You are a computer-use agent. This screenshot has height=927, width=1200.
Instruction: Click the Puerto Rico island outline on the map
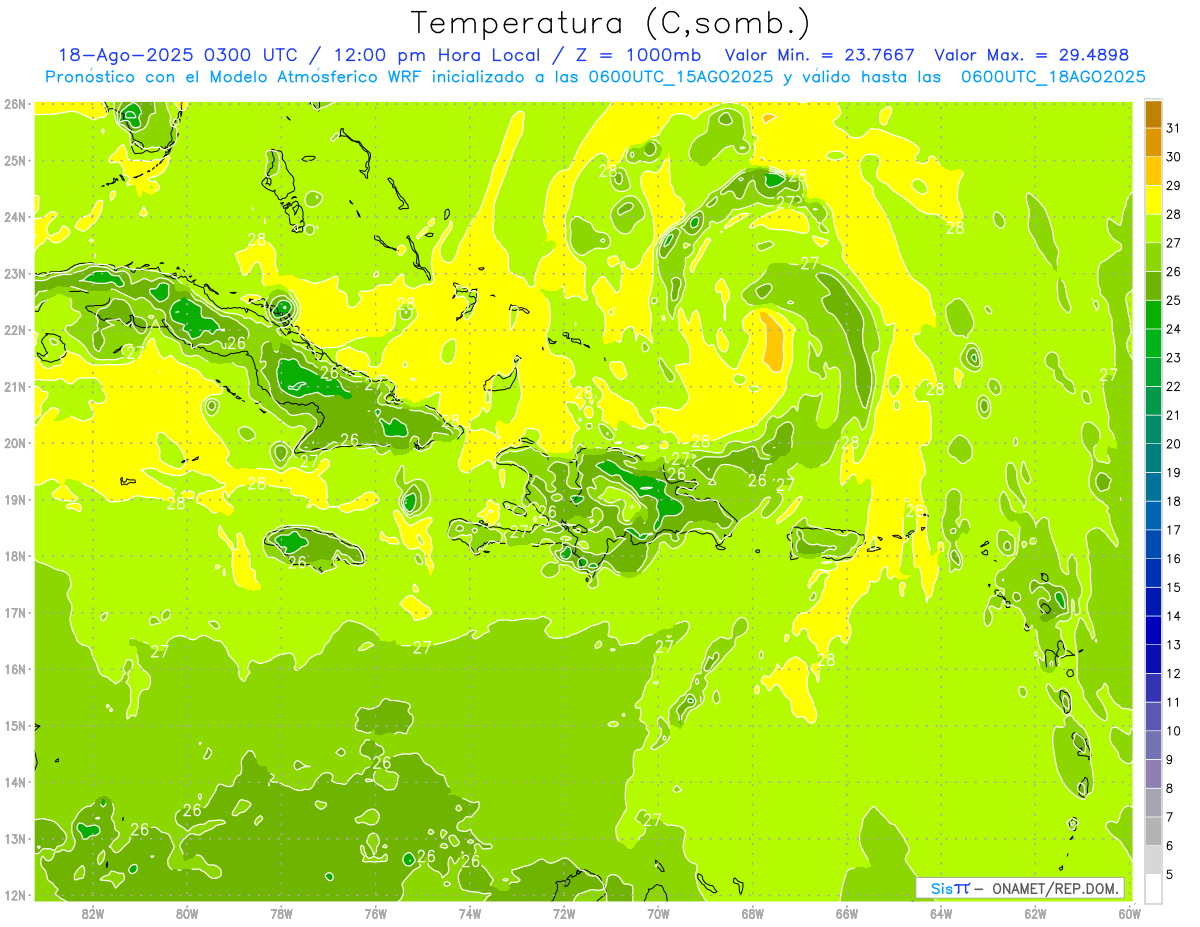pos(826,541)
